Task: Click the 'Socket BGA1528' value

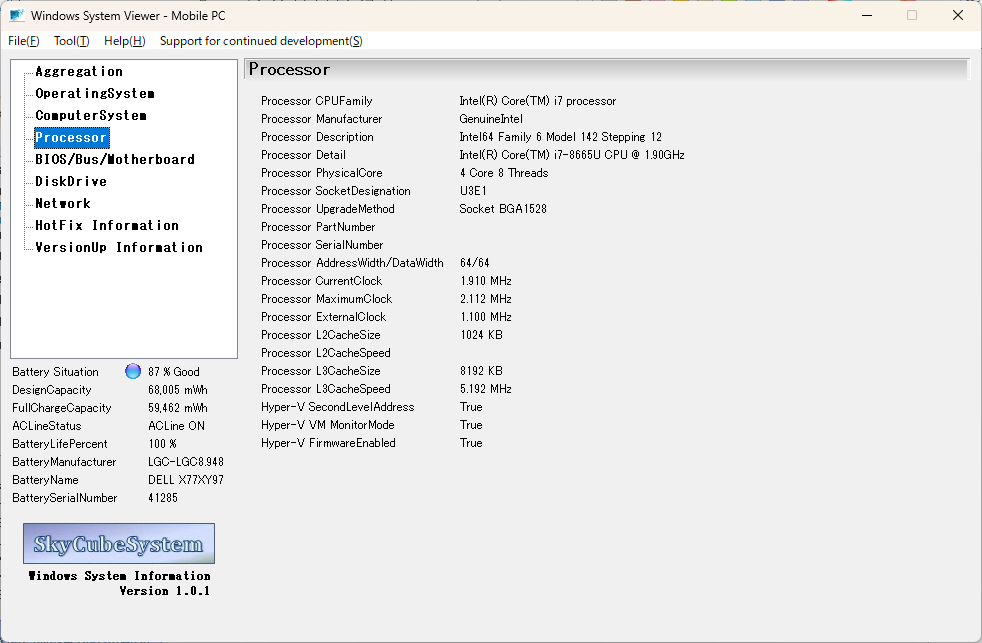Action: pos(503,208)
